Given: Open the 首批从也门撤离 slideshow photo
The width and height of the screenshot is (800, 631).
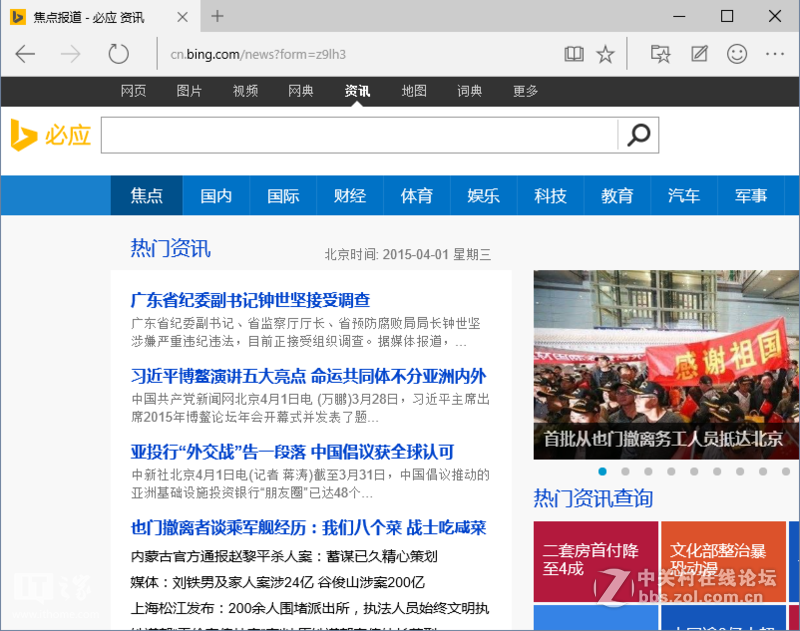Looking at the screenshot, I should point(666,365).
